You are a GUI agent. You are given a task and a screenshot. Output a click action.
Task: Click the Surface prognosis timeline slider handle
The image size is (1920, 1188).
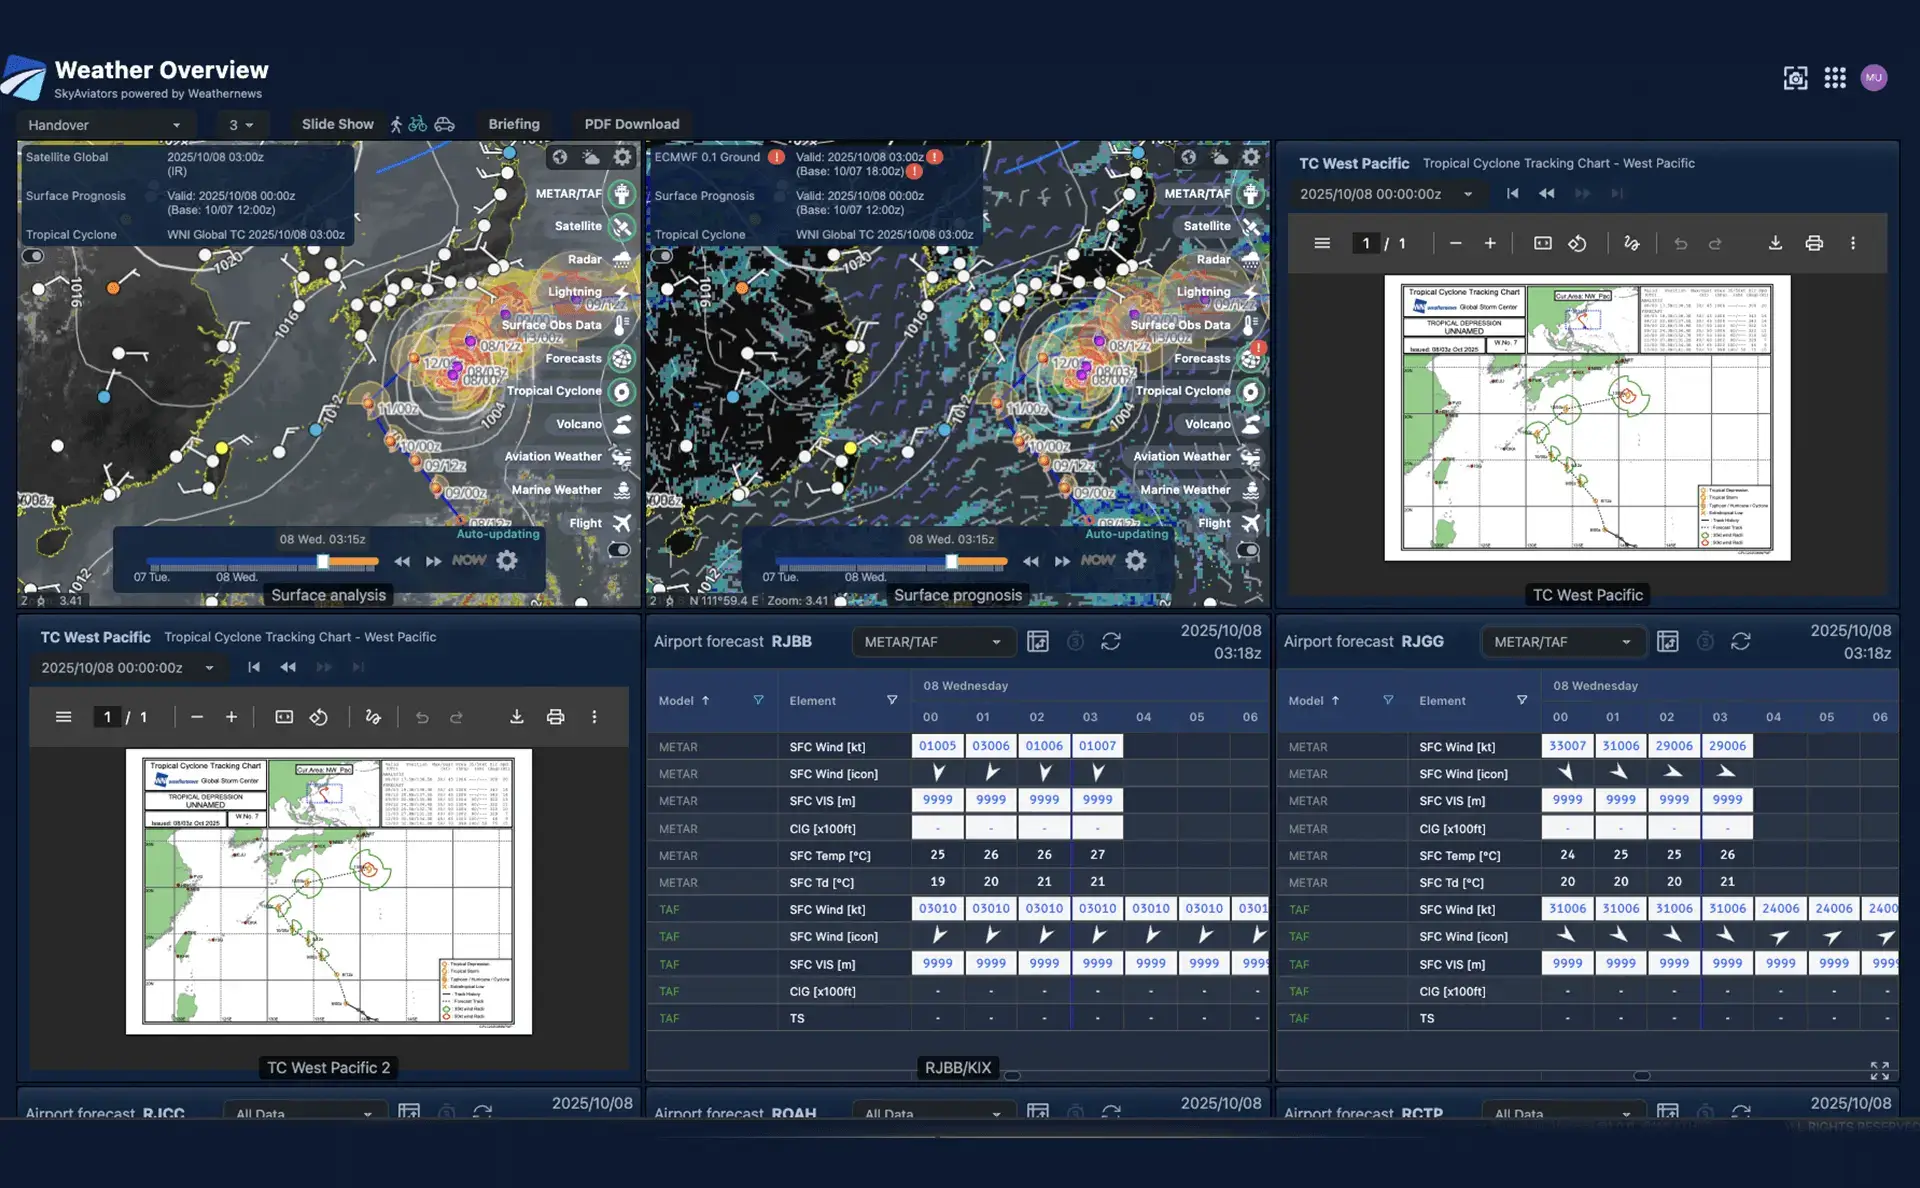click(x=951, y=561)
